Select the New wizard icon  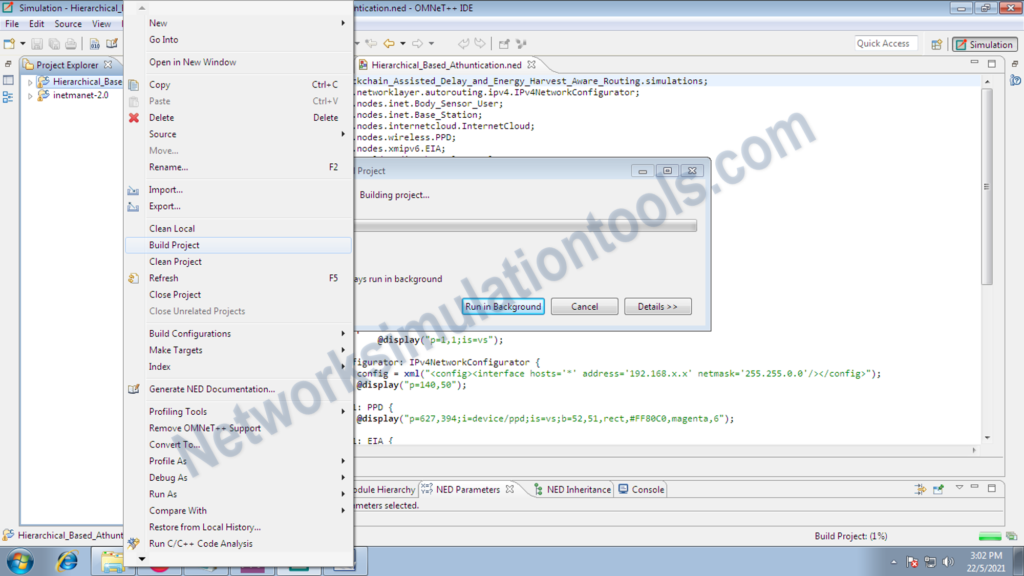pyautogui.click(x=9, y=43)
